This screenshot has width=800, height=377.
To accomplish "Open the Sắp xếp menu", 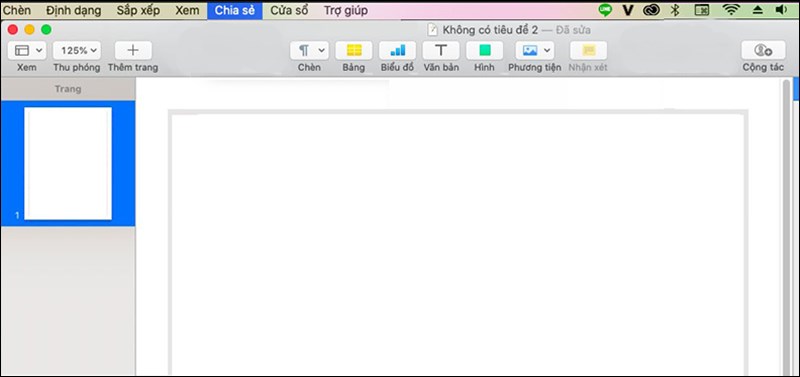I will (138, 11).
